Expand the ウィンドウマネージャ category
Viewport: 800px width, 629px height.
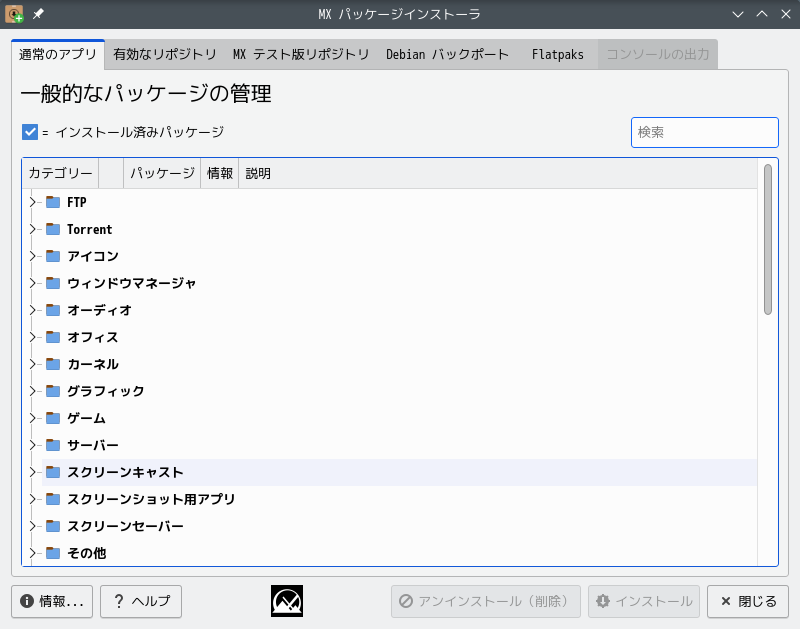tap(33, 283)
